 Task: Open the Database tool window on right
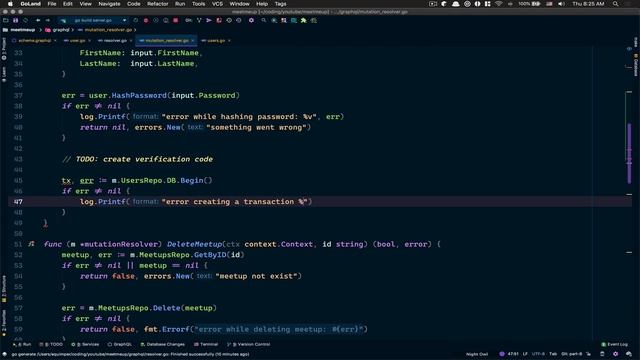point(636,65)
